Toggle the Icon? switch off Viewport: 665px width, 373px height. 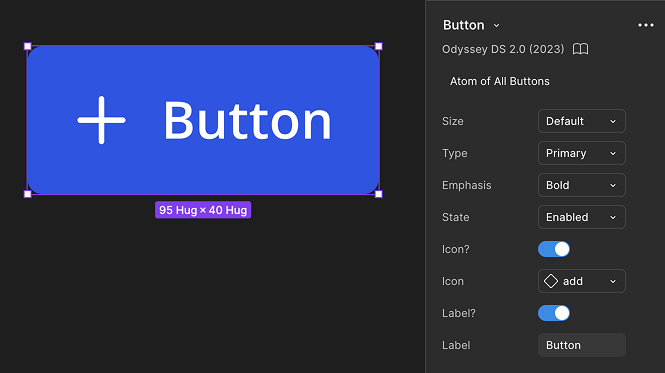coord(554,249)
